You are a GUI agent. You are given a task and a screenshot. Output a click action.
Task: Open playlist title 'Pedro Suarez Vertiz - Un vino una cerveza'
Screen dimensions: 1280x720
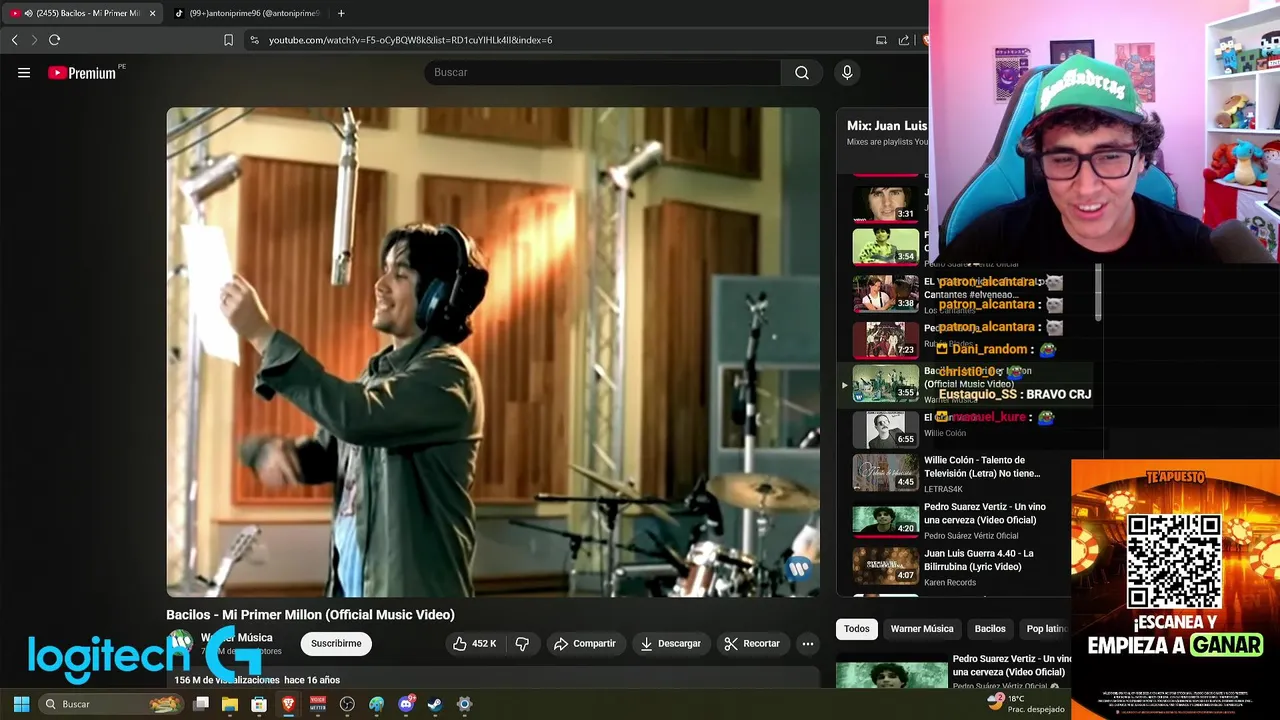985,513
